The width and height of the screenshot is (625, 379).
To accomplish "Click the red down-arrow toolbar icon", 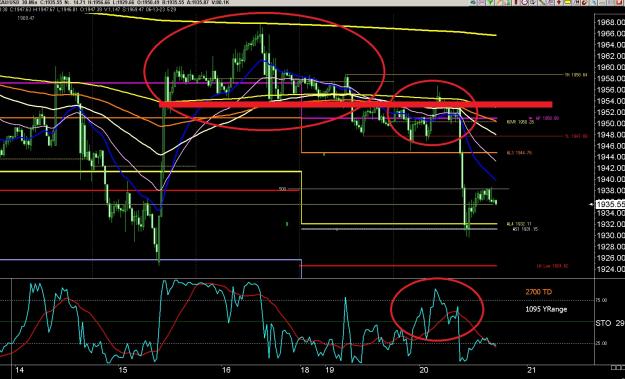I will (x=559, y=2).
